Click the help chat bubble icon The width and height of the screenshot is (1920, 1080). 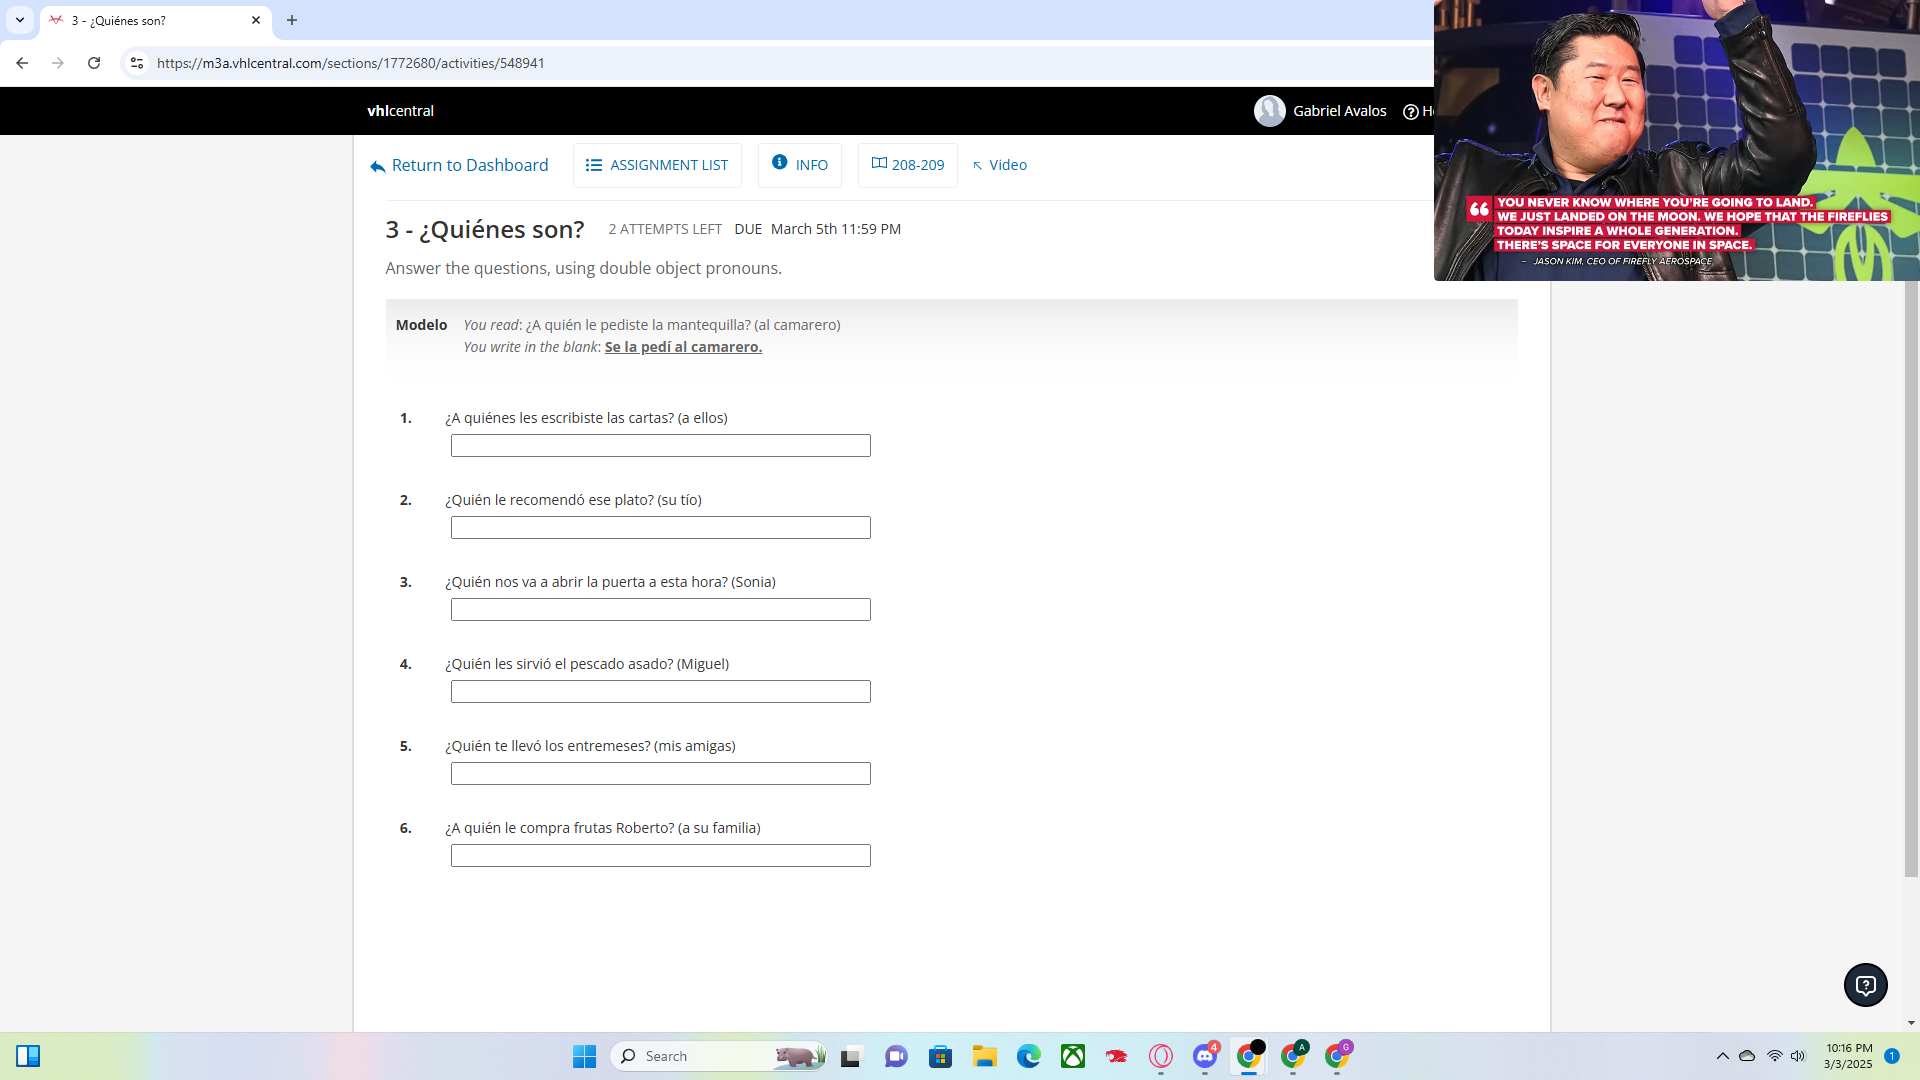[x=1865, y=985]
